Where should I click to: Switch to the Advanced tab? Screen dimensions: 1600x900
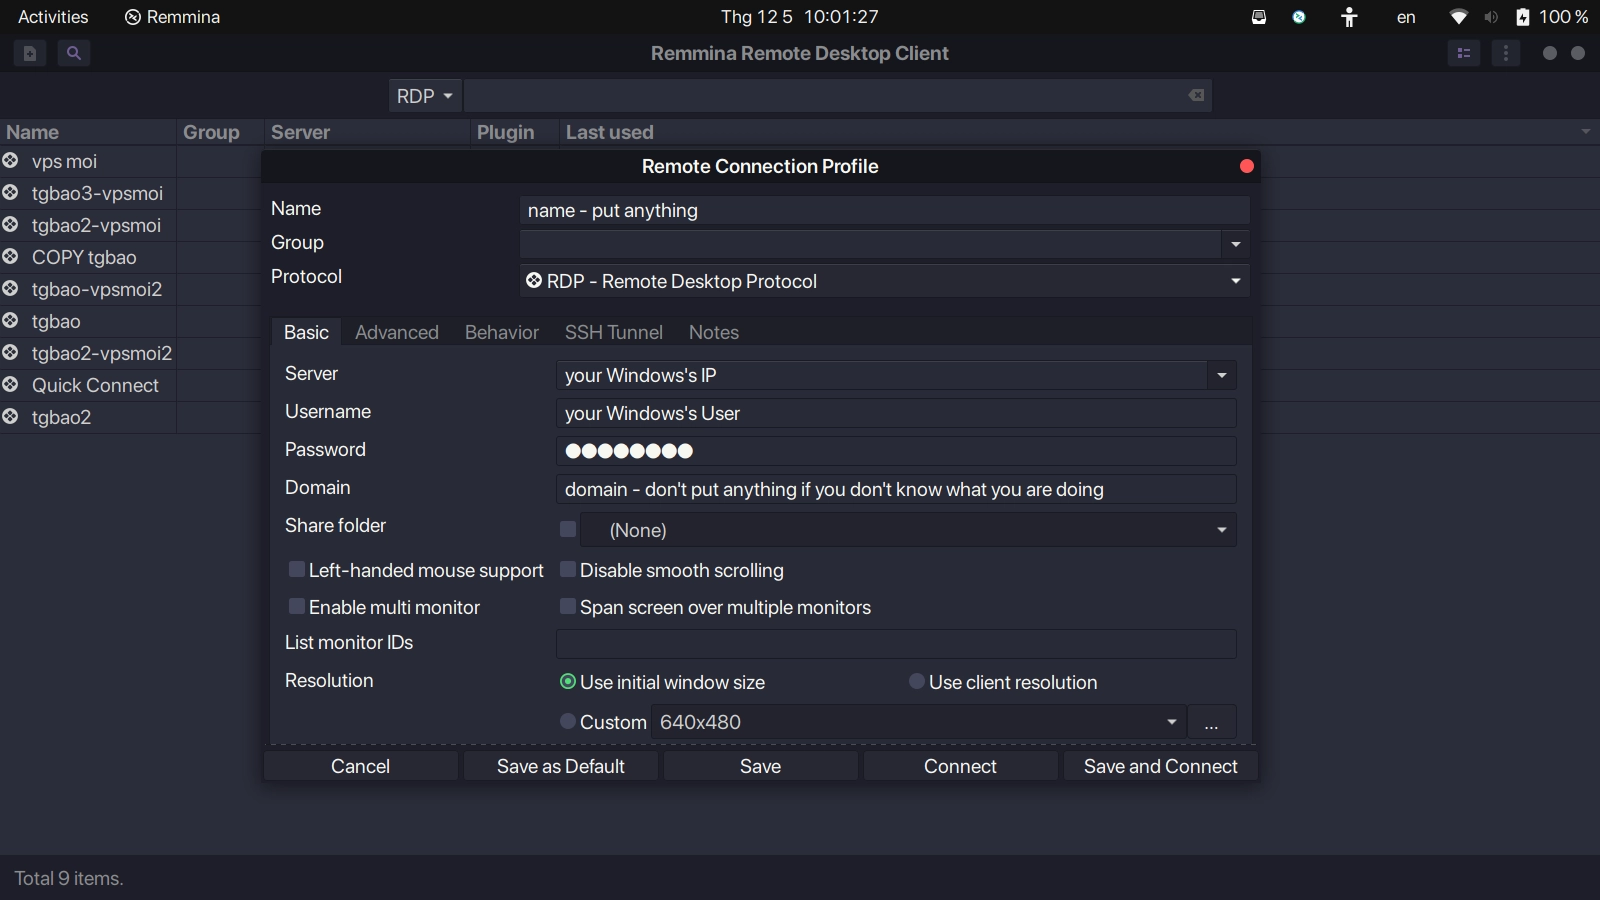click(x=397, y=332)
